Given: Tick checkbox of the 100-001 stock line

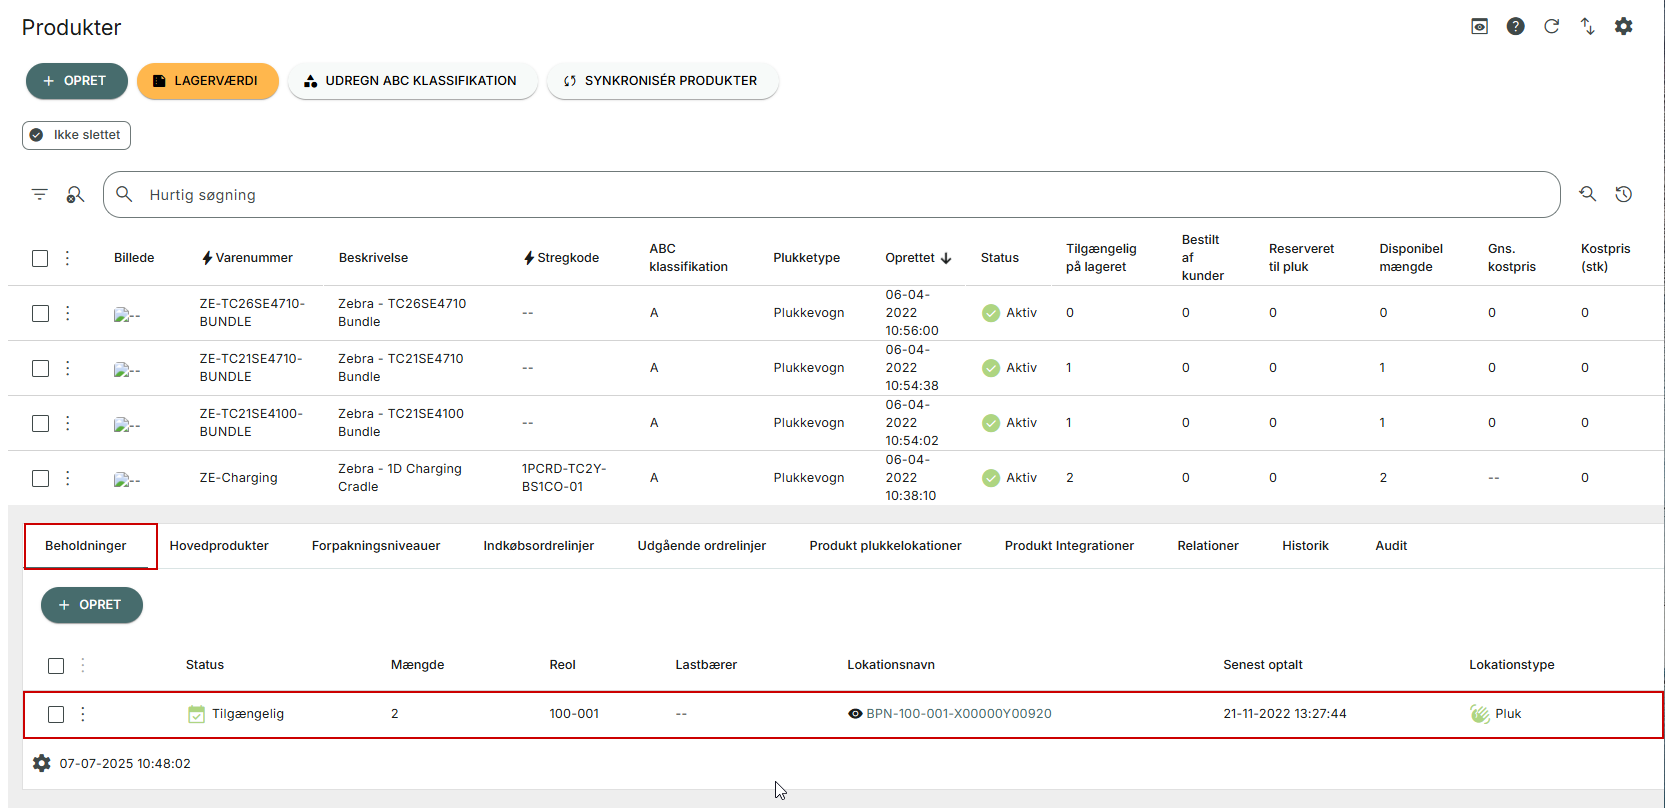Looking at the screenshot, I should 56,714.
